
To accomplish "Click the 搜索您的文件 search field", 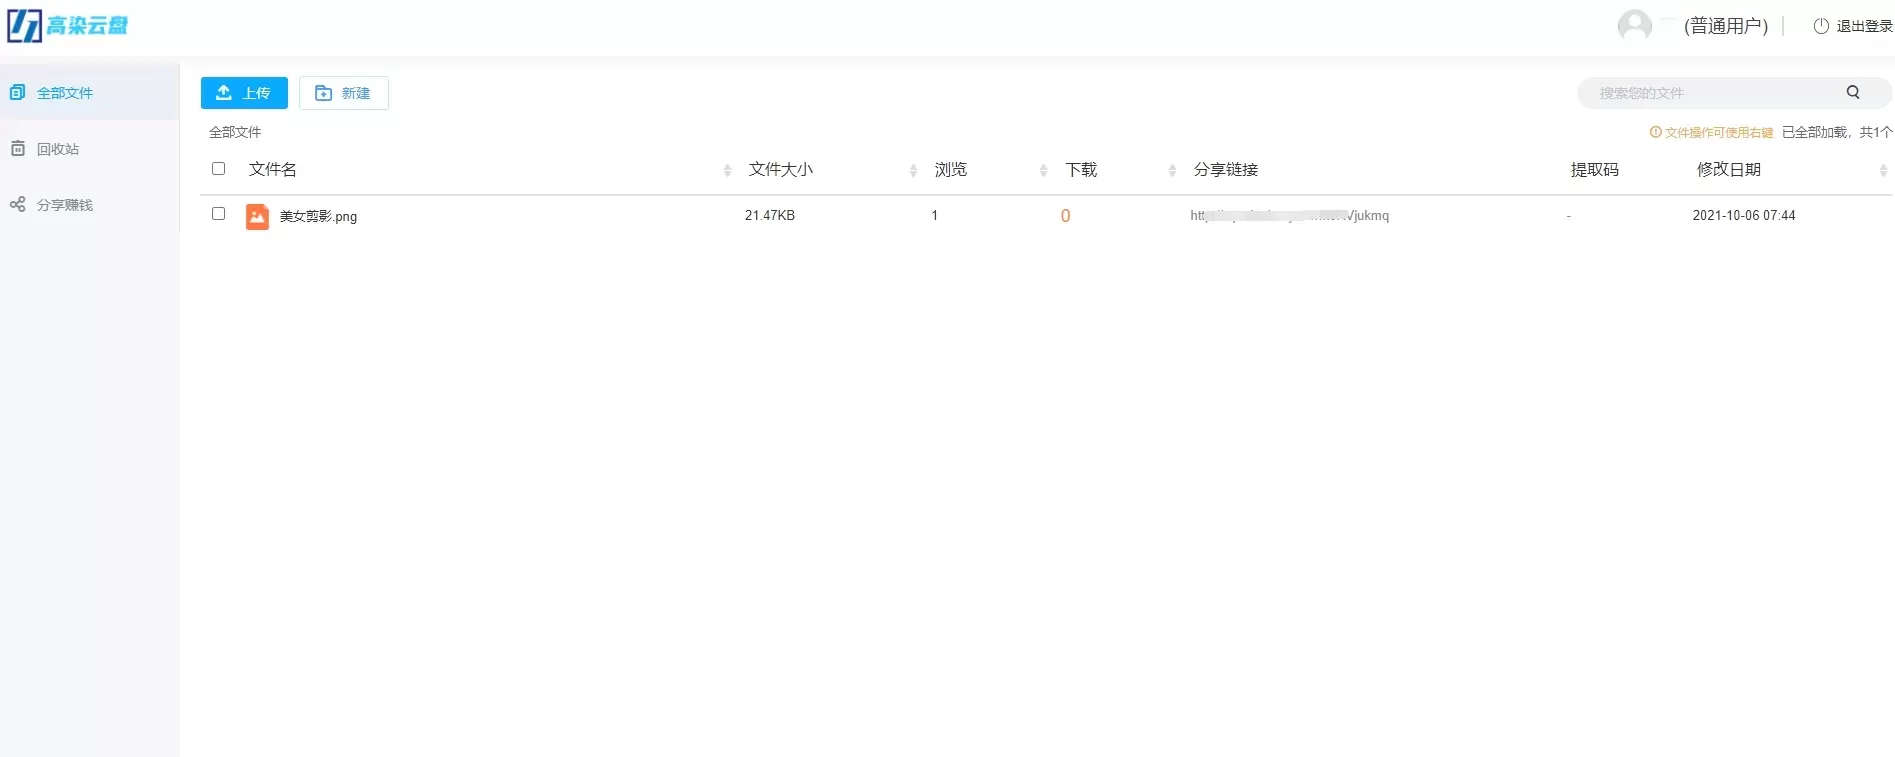I will coord(1710,93).
